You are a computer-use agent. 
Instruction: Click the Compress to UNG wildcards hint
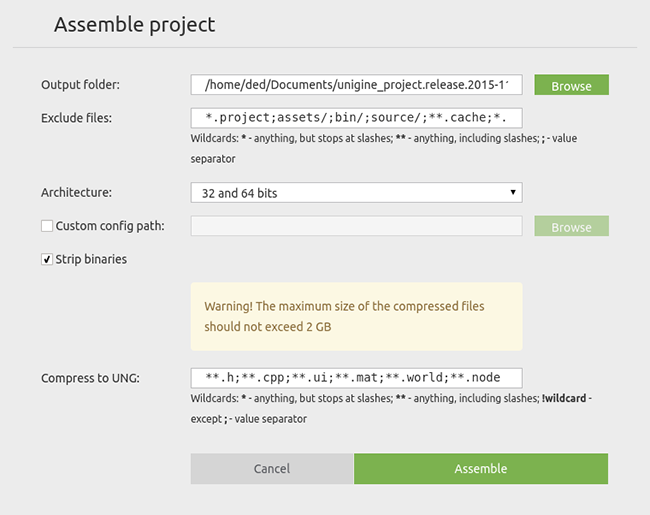391,408
